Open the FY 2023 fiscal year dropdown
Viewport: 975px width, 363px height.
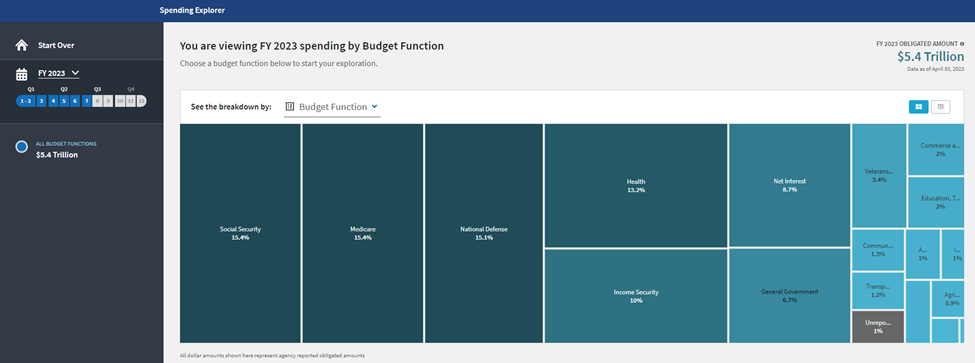[58, 73]
